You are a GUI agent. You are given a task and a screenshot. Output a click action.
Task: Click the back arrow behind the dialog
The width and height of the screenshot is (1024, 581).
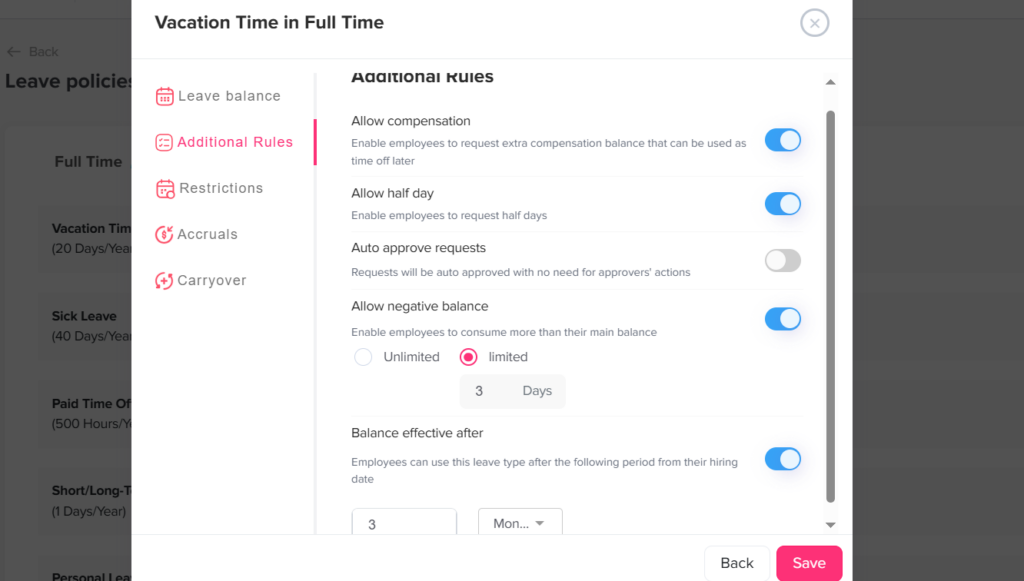tap(14, 51)
